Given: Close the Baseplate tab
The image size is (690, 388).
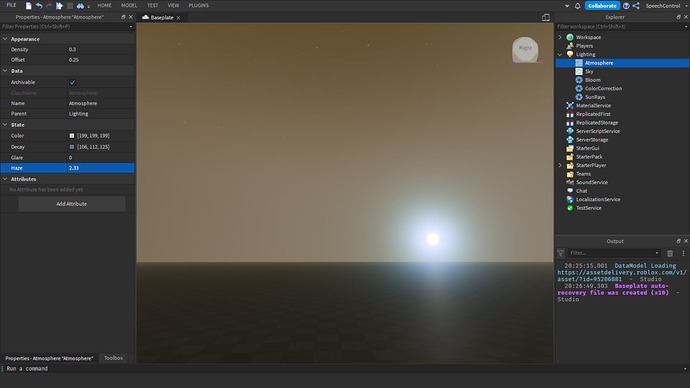Looking at the screenshot, I should pyautogui.click(x=178, y=18).
